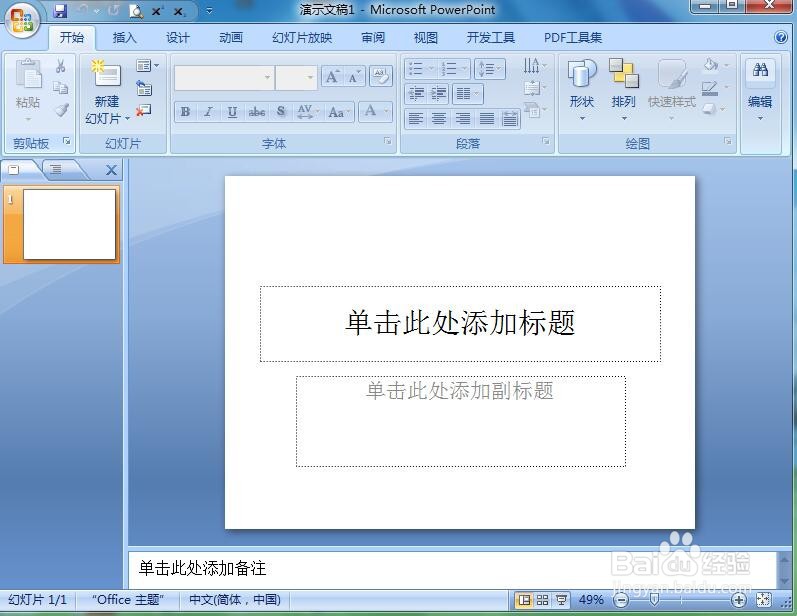The width and height of the screenshot is (797, 616).
Task: Customize Quick Access Toolbar arrow
Action: click(x=209, y=10)
